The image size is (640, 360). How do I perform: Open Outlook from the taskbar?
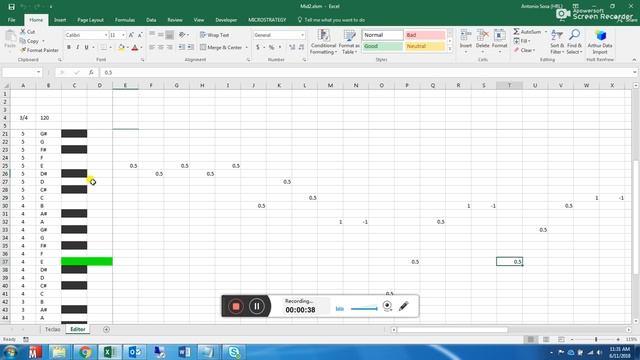coord(134,352)
